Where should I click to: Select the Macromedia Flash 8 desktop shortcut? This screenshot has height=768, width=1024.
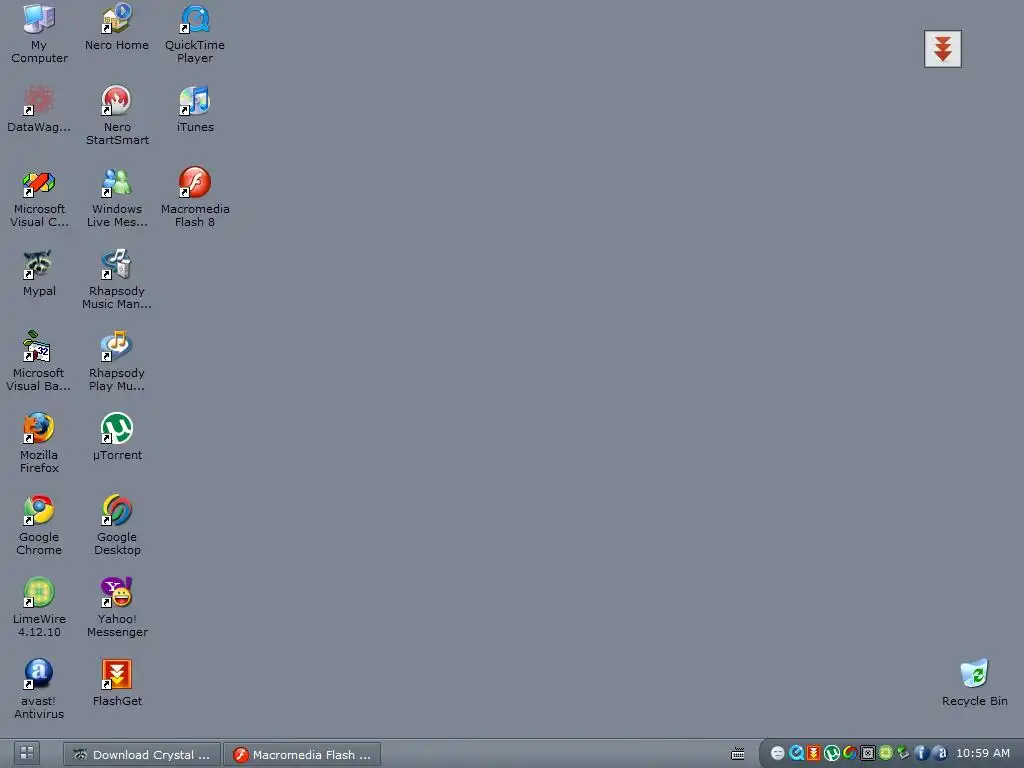coord(195,197)
